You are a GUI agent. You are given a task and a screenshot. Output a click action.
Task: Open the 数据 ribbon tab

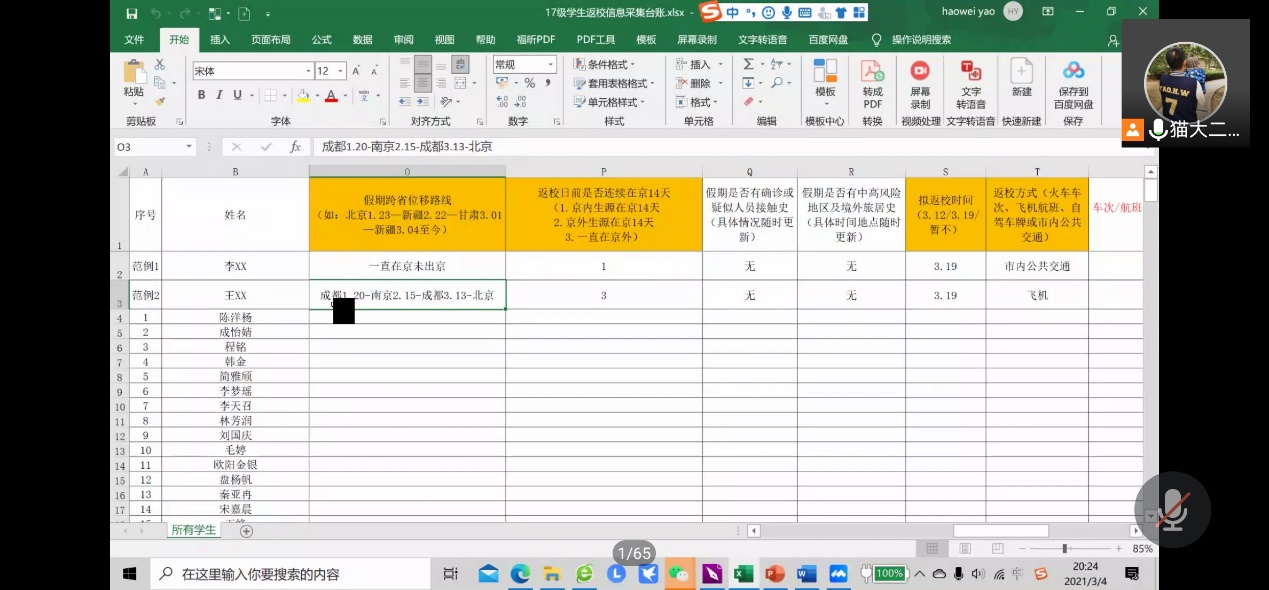tap(362, 40)
